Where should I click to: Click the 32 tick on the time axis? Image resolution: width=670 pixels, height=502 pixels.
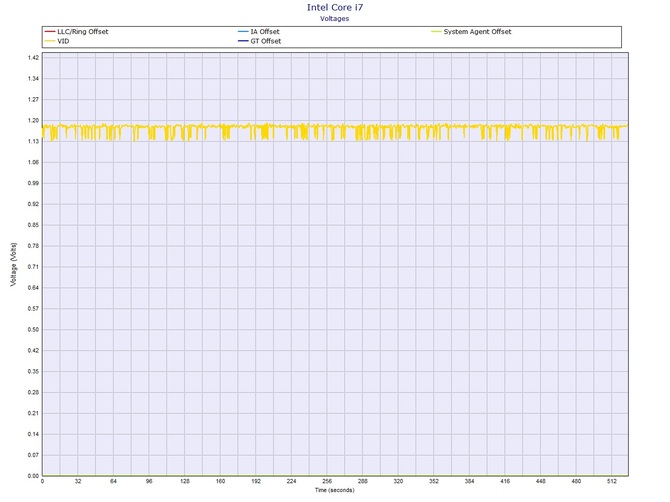pyautogui.click(x=78, y=481)
